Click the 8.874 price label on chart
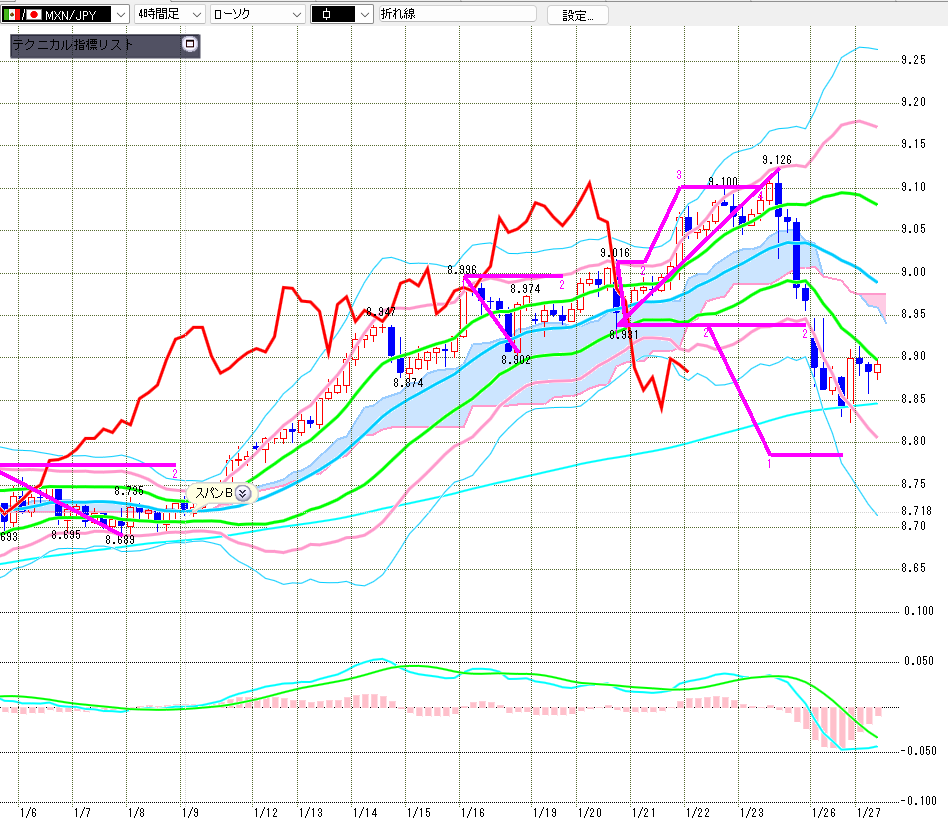Screen dimensions: 948x822 click(x=407, y=383)
